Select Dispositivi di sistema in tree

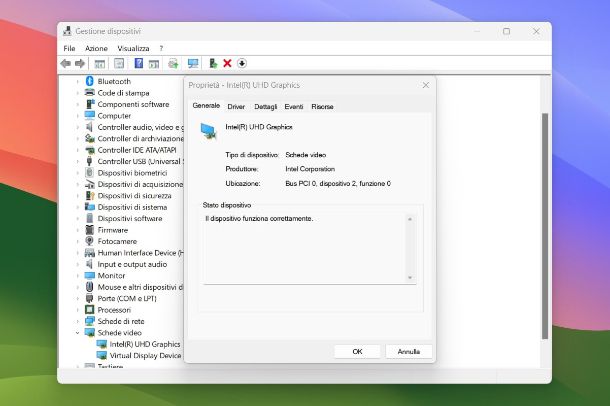pyautogui.click(x=132, y=207)
